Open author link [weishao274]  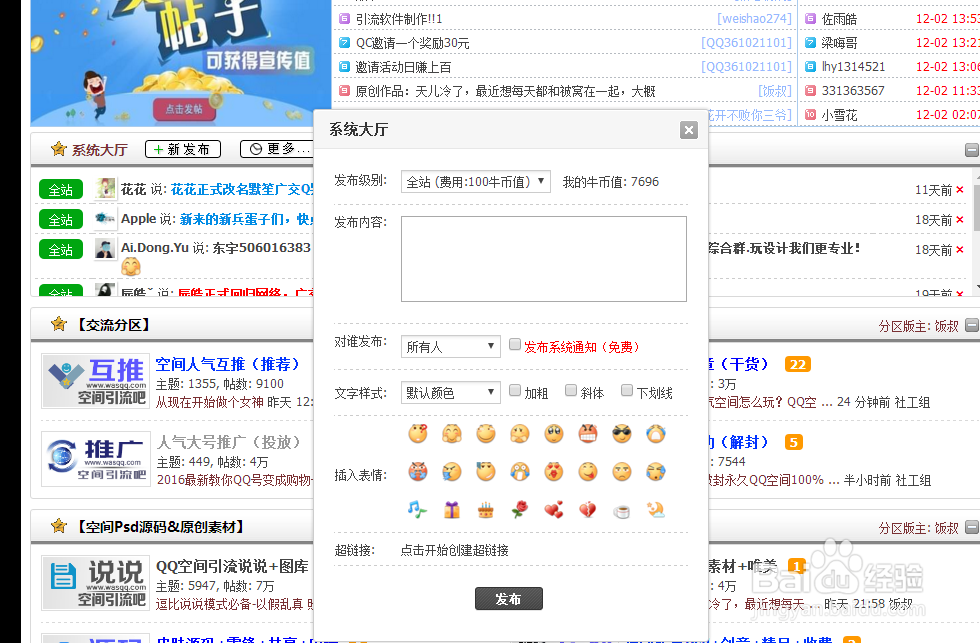754,19
